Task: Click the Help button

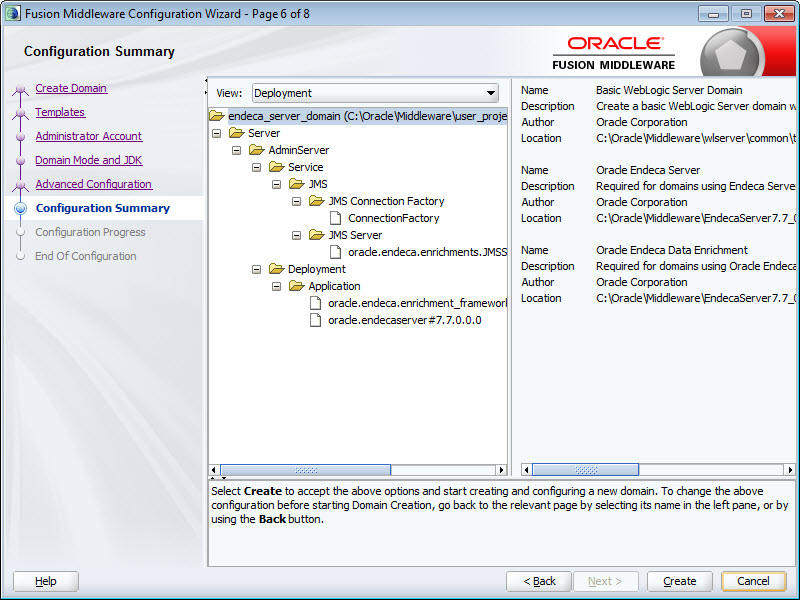Action: (x=46, y=581)
